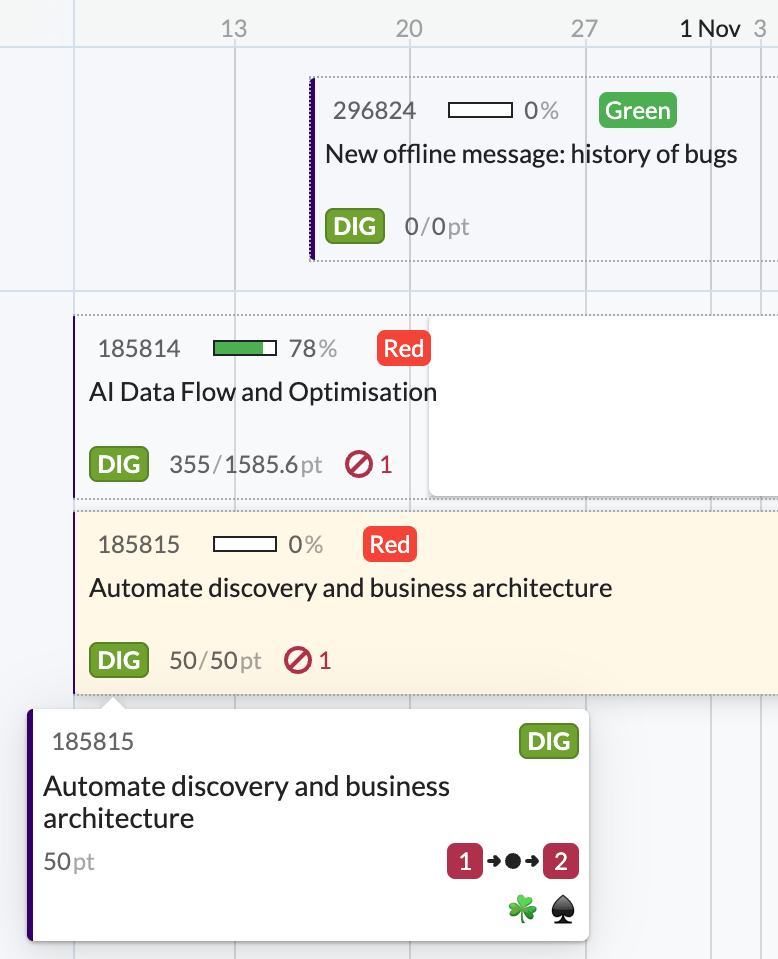Click DIG tag on card 296824
The width and height of the screenshot is (778, 959).
[x=355, y=226]
